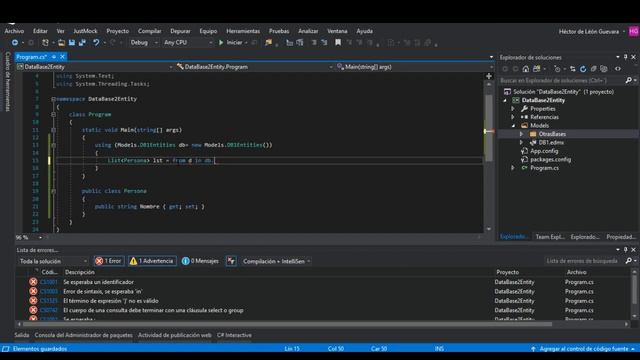Image resolution: width=640 pixels, height=360 pixels.
Task: Click the navigate backward toolbar icon
Action: [x=15, y=42]
